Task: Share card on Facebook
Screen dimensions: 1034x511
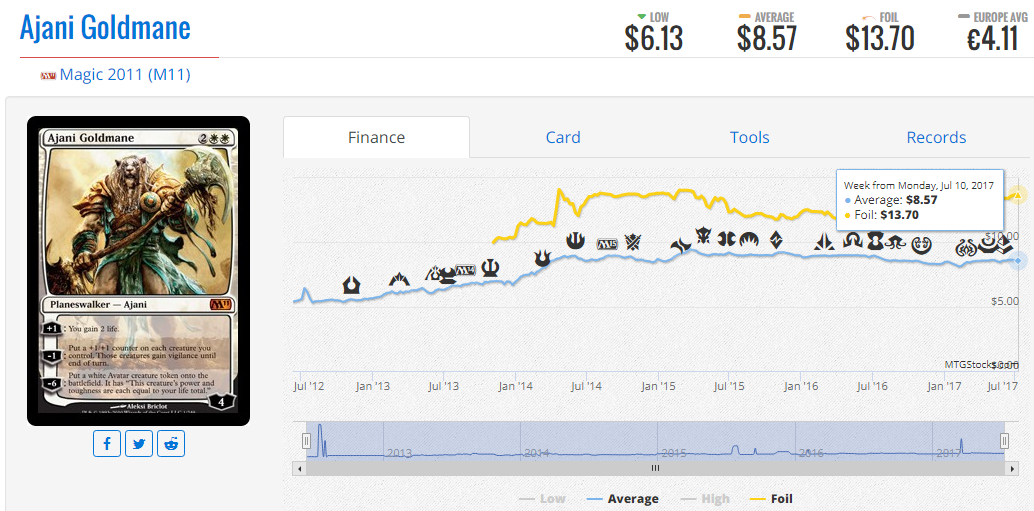Action: pyautogui.click(x=107, y=444)
